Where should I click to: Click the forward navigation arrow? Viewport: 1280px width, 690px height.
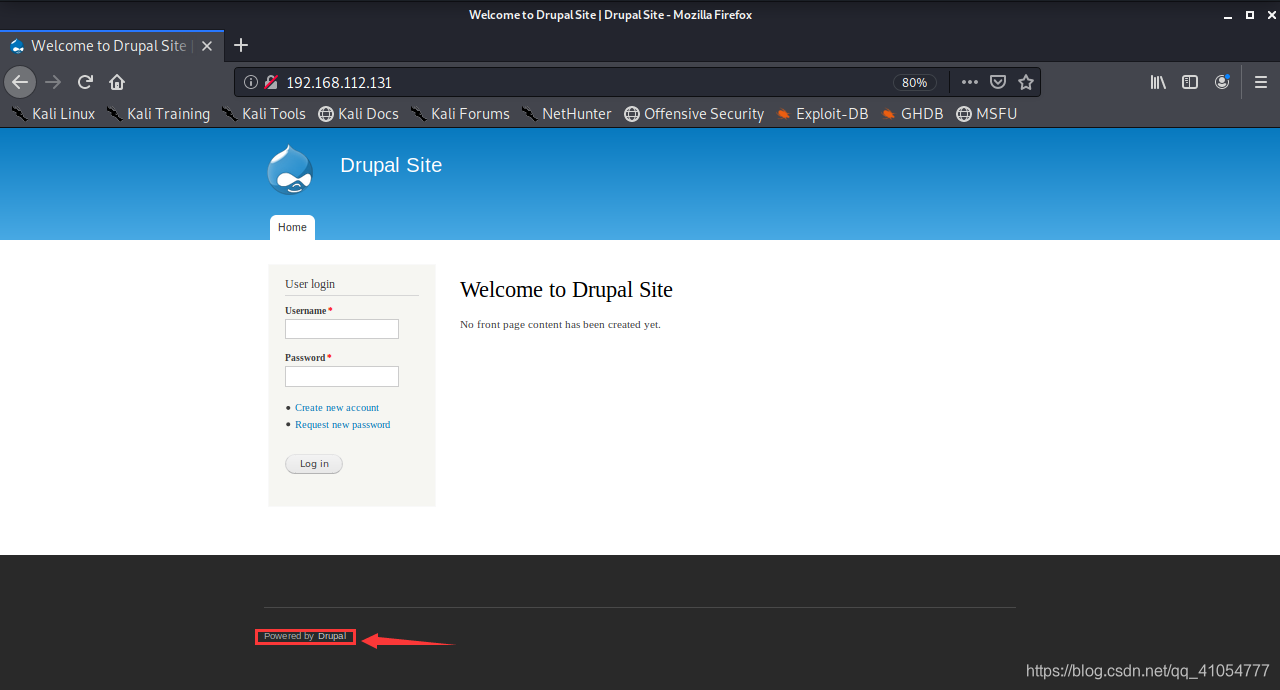click(x=53, y=82)
